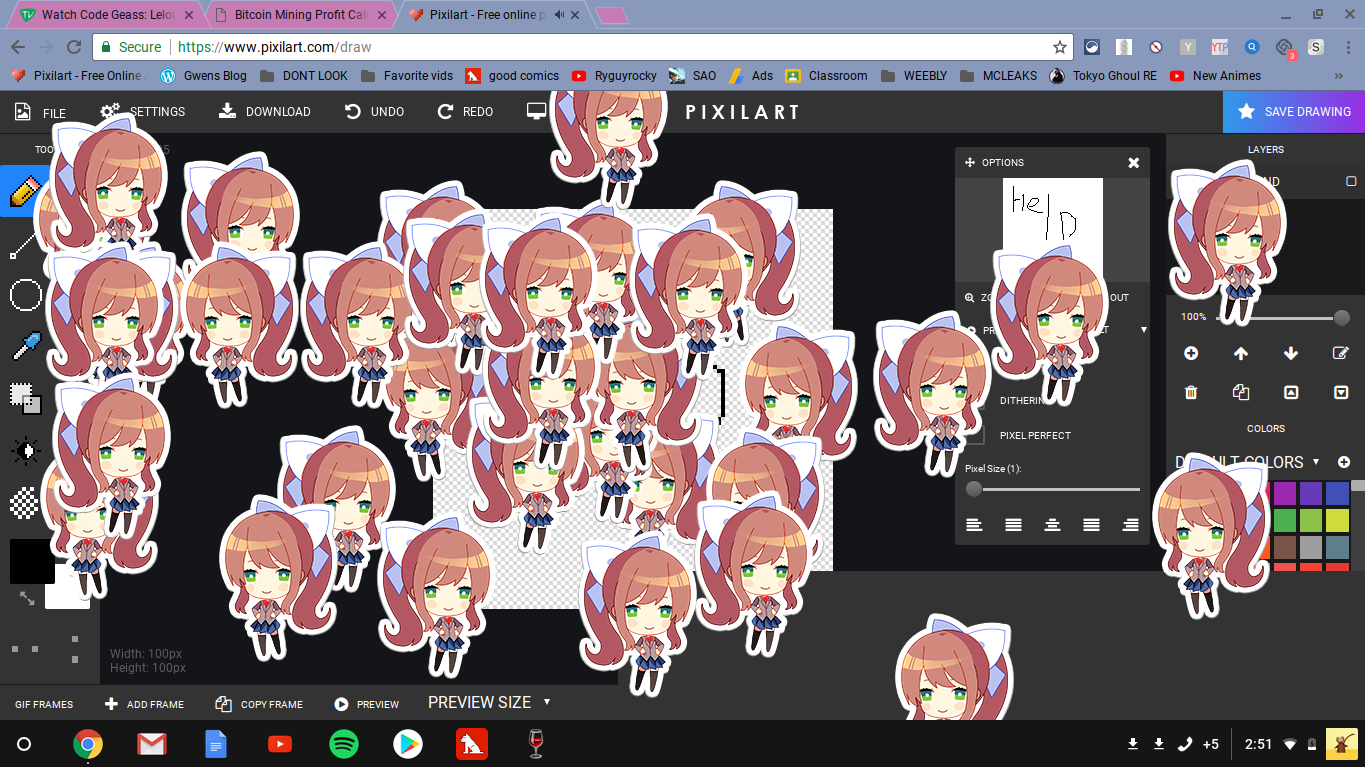Image resolution: width=1365 pixels, height=767 pixels.
Task: Switch to Bitcoin Mining Profit tab
Action: [x=301, y=15]
